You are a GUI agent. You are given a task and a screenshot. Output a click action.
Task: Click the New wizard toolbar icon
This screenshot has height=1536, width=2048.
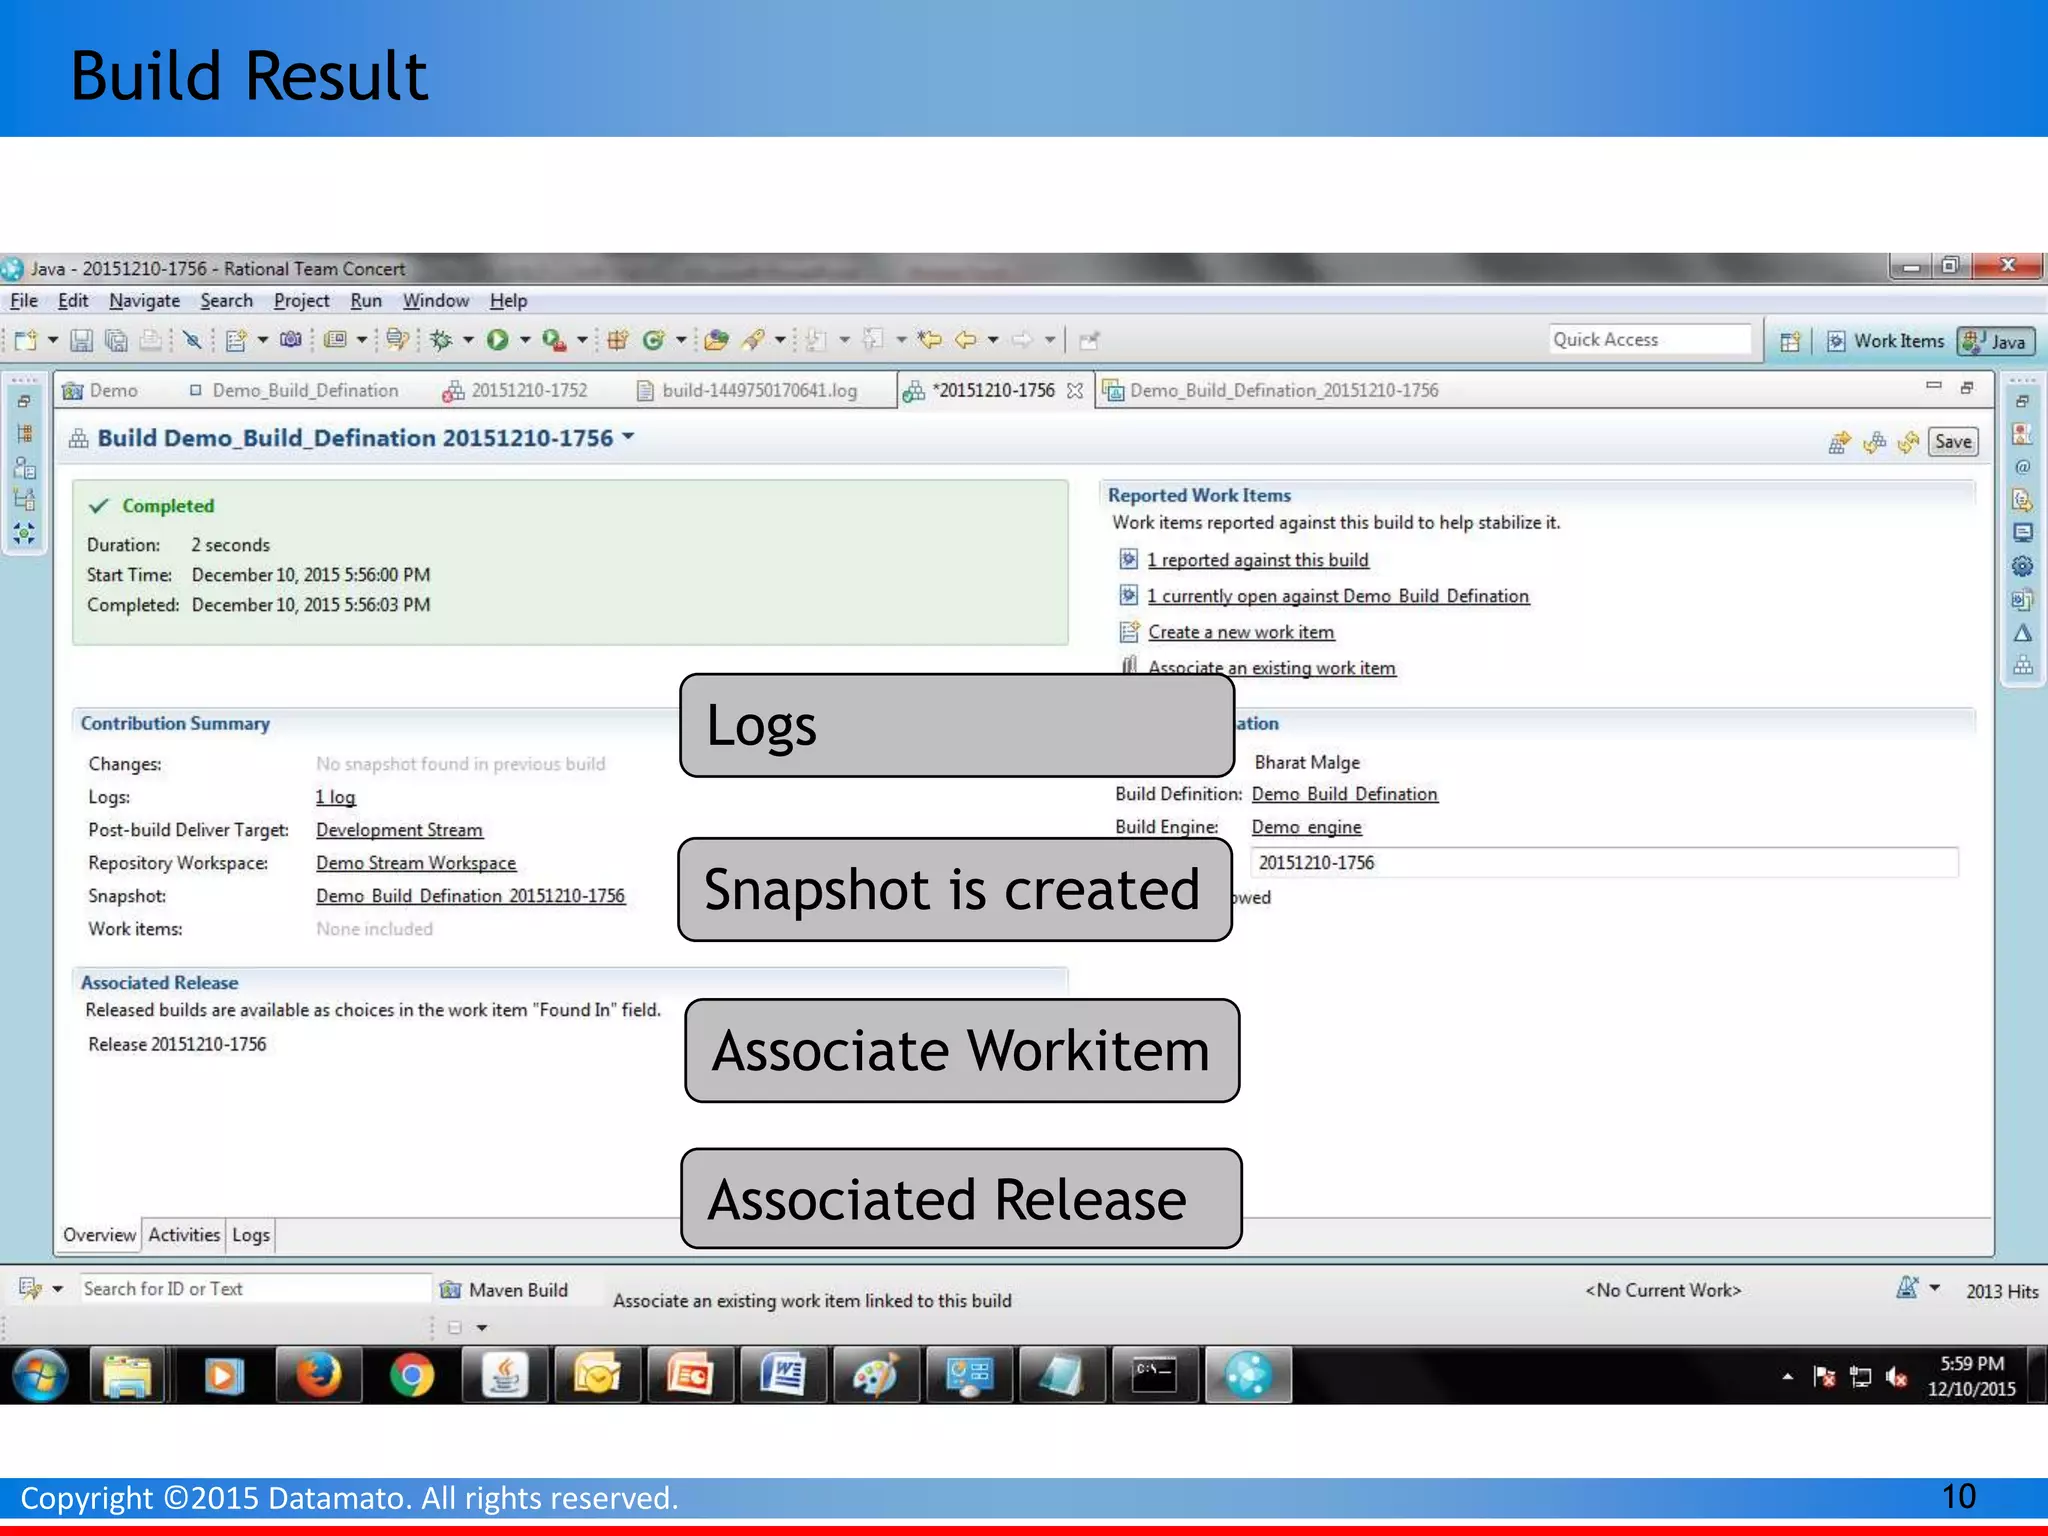pyautogui.click(x=26, y=341)
